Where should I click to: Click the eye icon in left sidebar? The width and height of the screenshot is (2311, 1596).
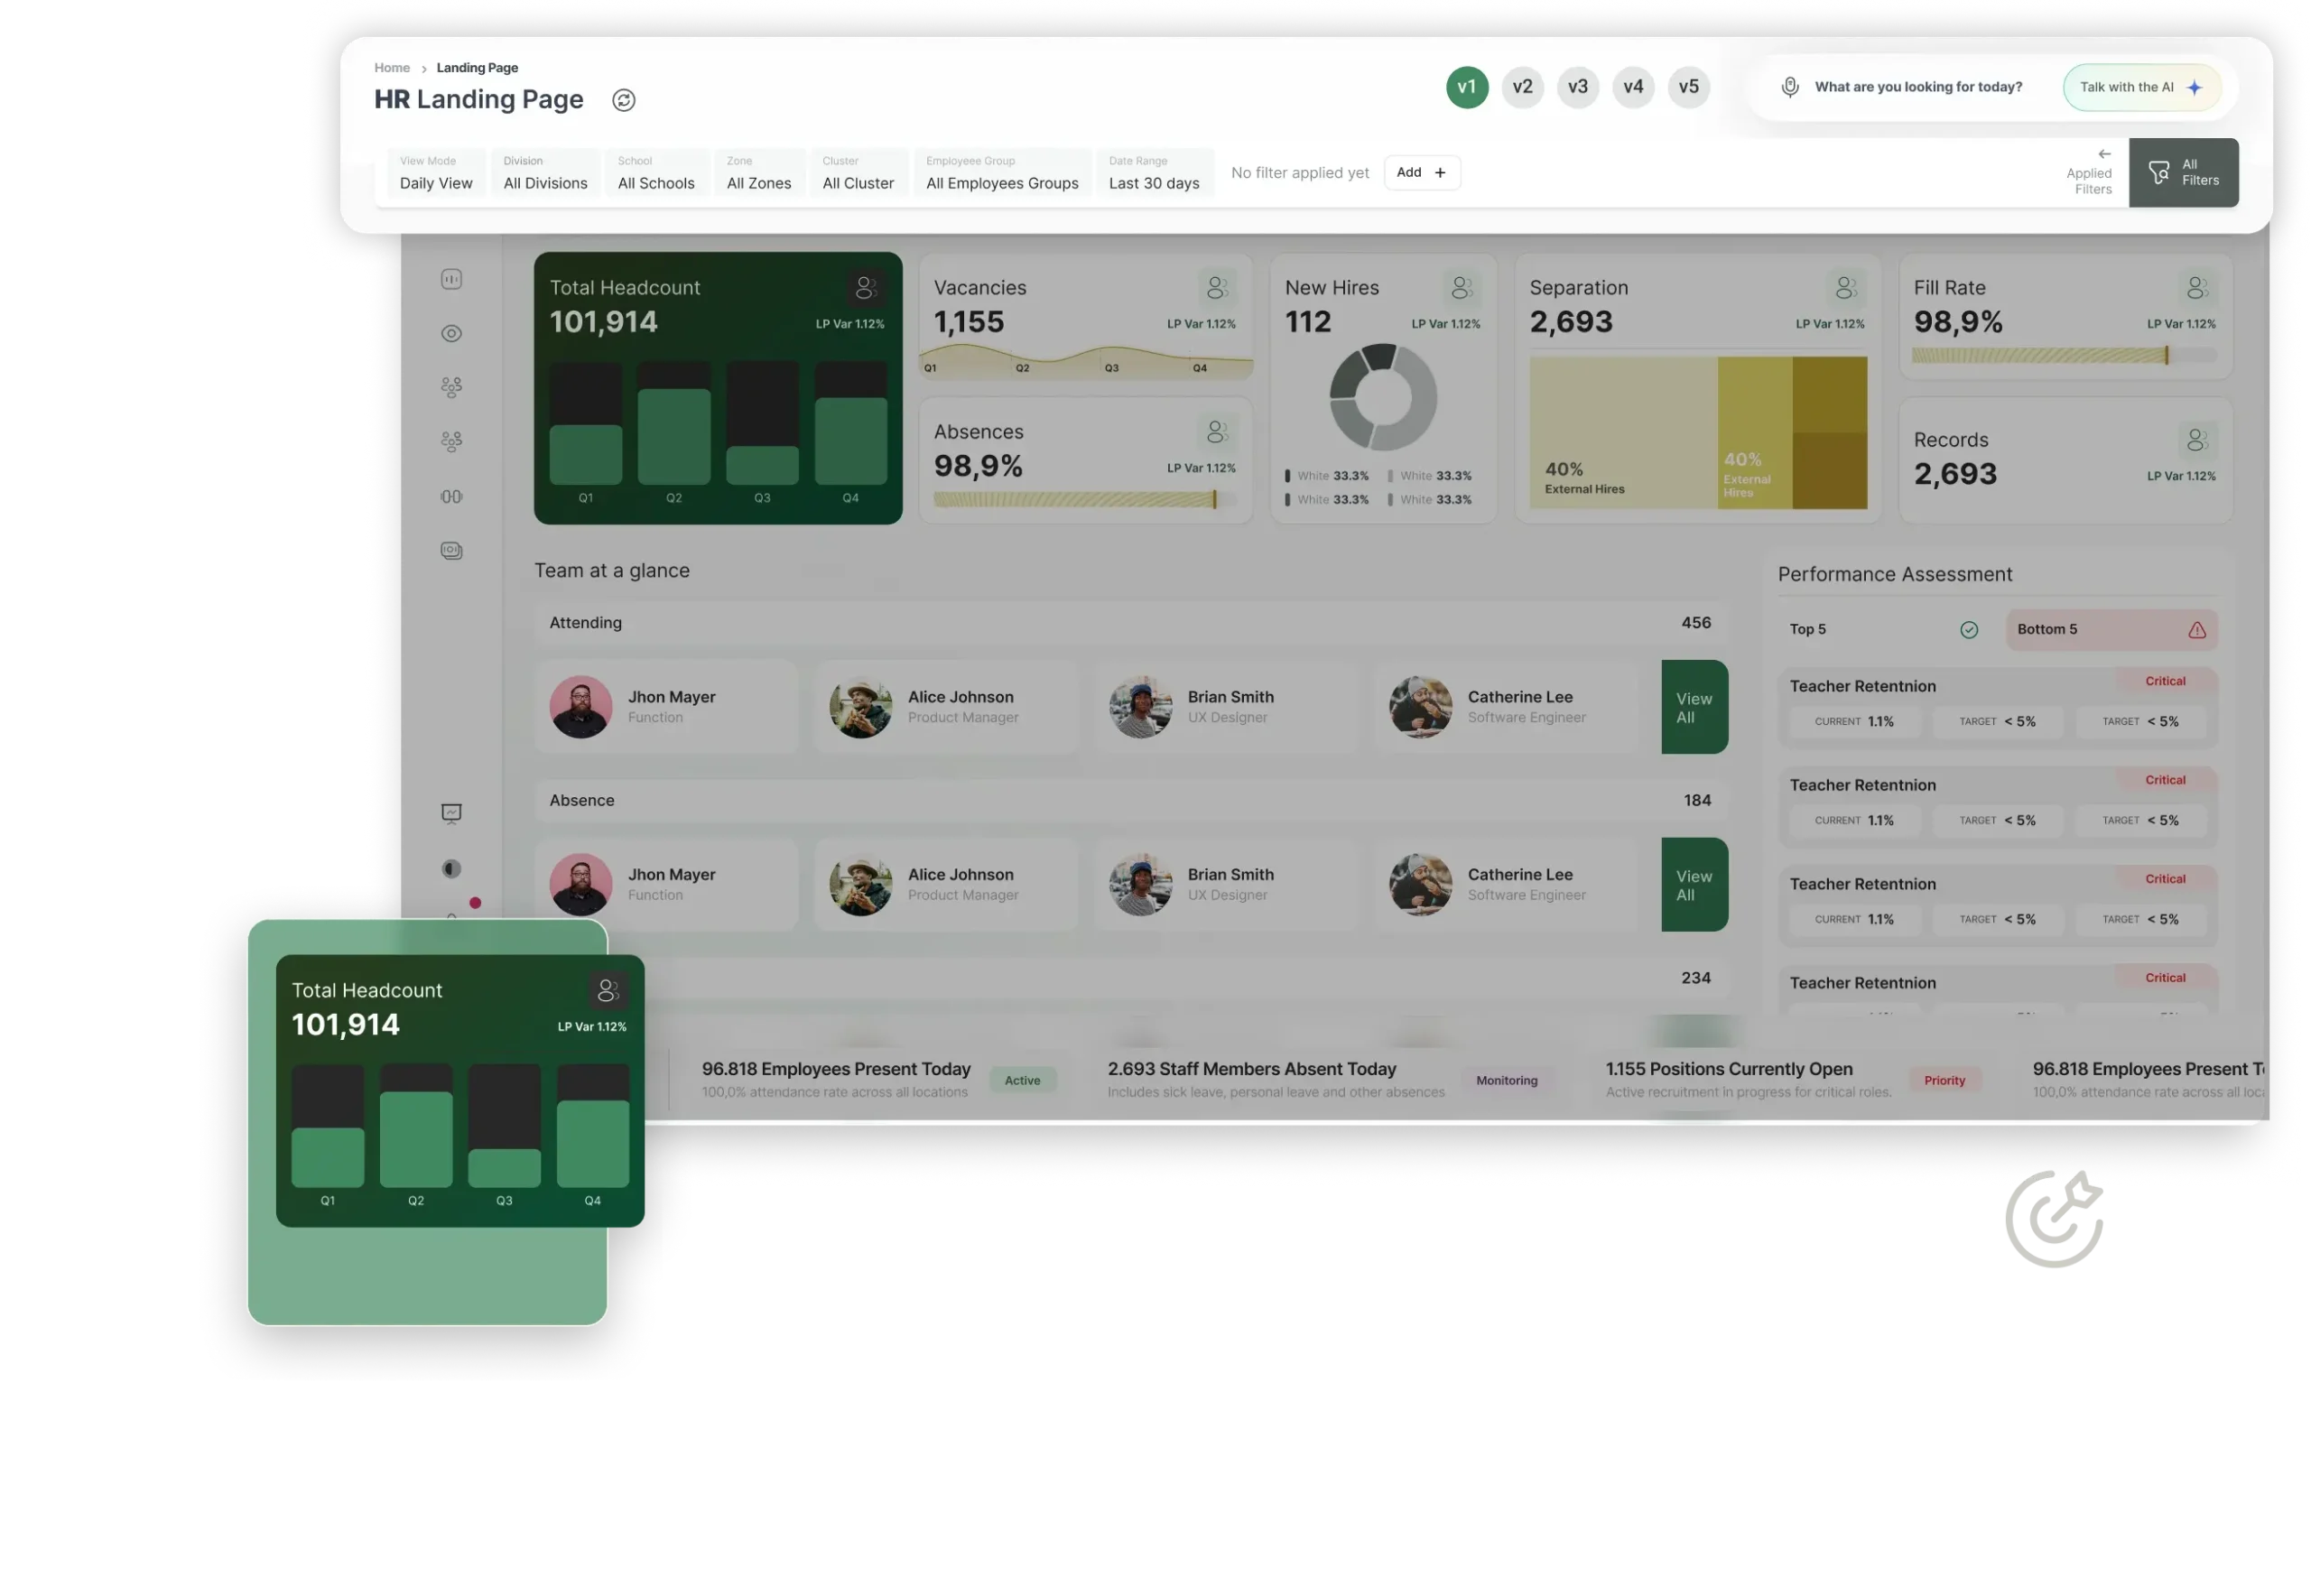451,333
